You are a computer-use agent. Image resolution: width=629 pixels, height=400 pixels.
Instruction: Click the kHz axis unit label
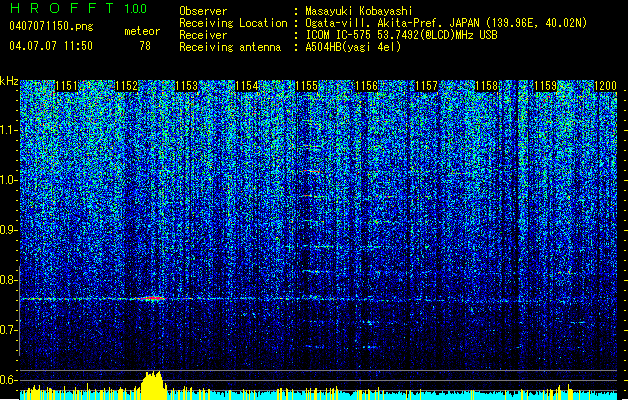pyautogui.click(x=9, y=81)
